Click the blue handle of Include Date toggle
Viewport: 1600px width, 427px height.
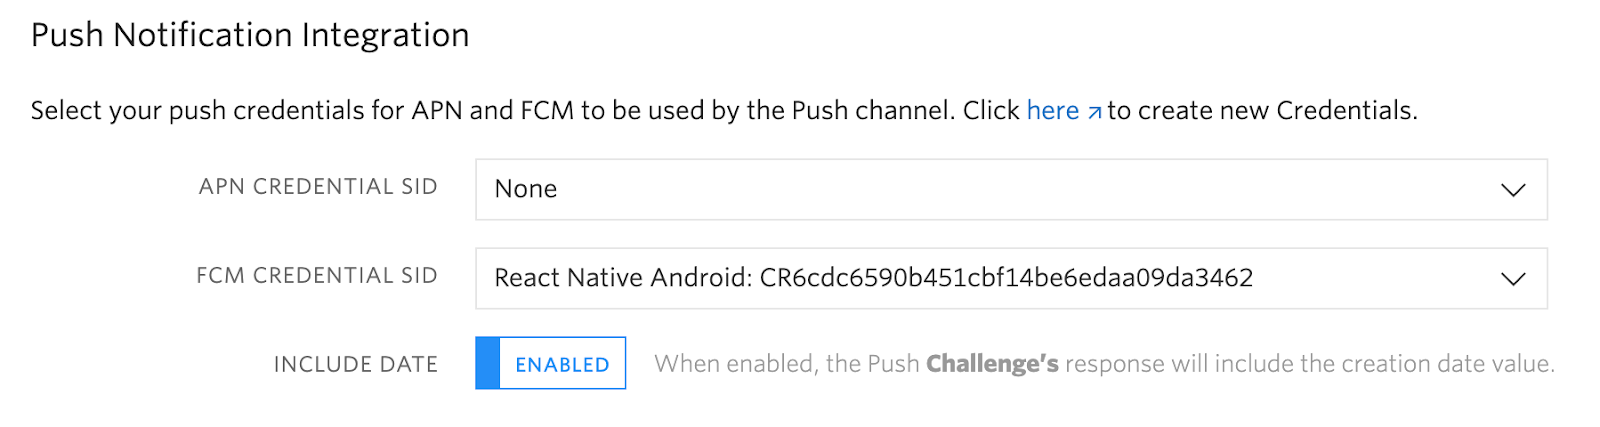(x=487, y=363)
